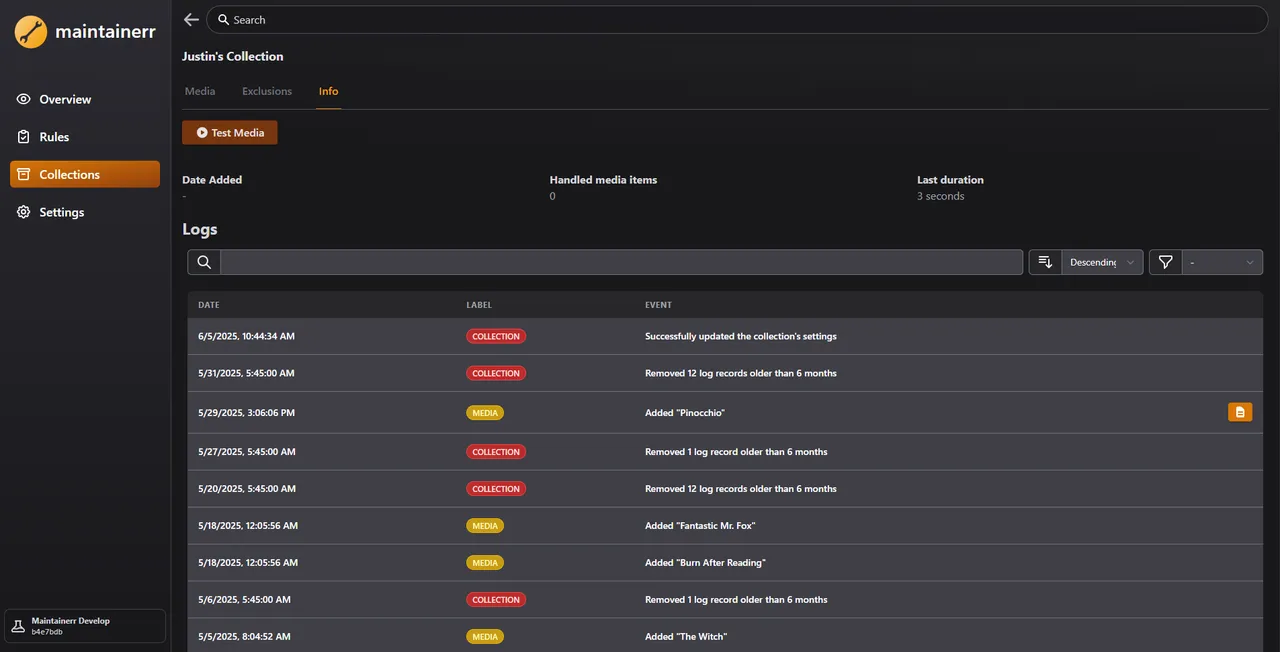Click the Logs search input field
The width and height of the screenshot is (1280, 652).
[x=620, y=261]
